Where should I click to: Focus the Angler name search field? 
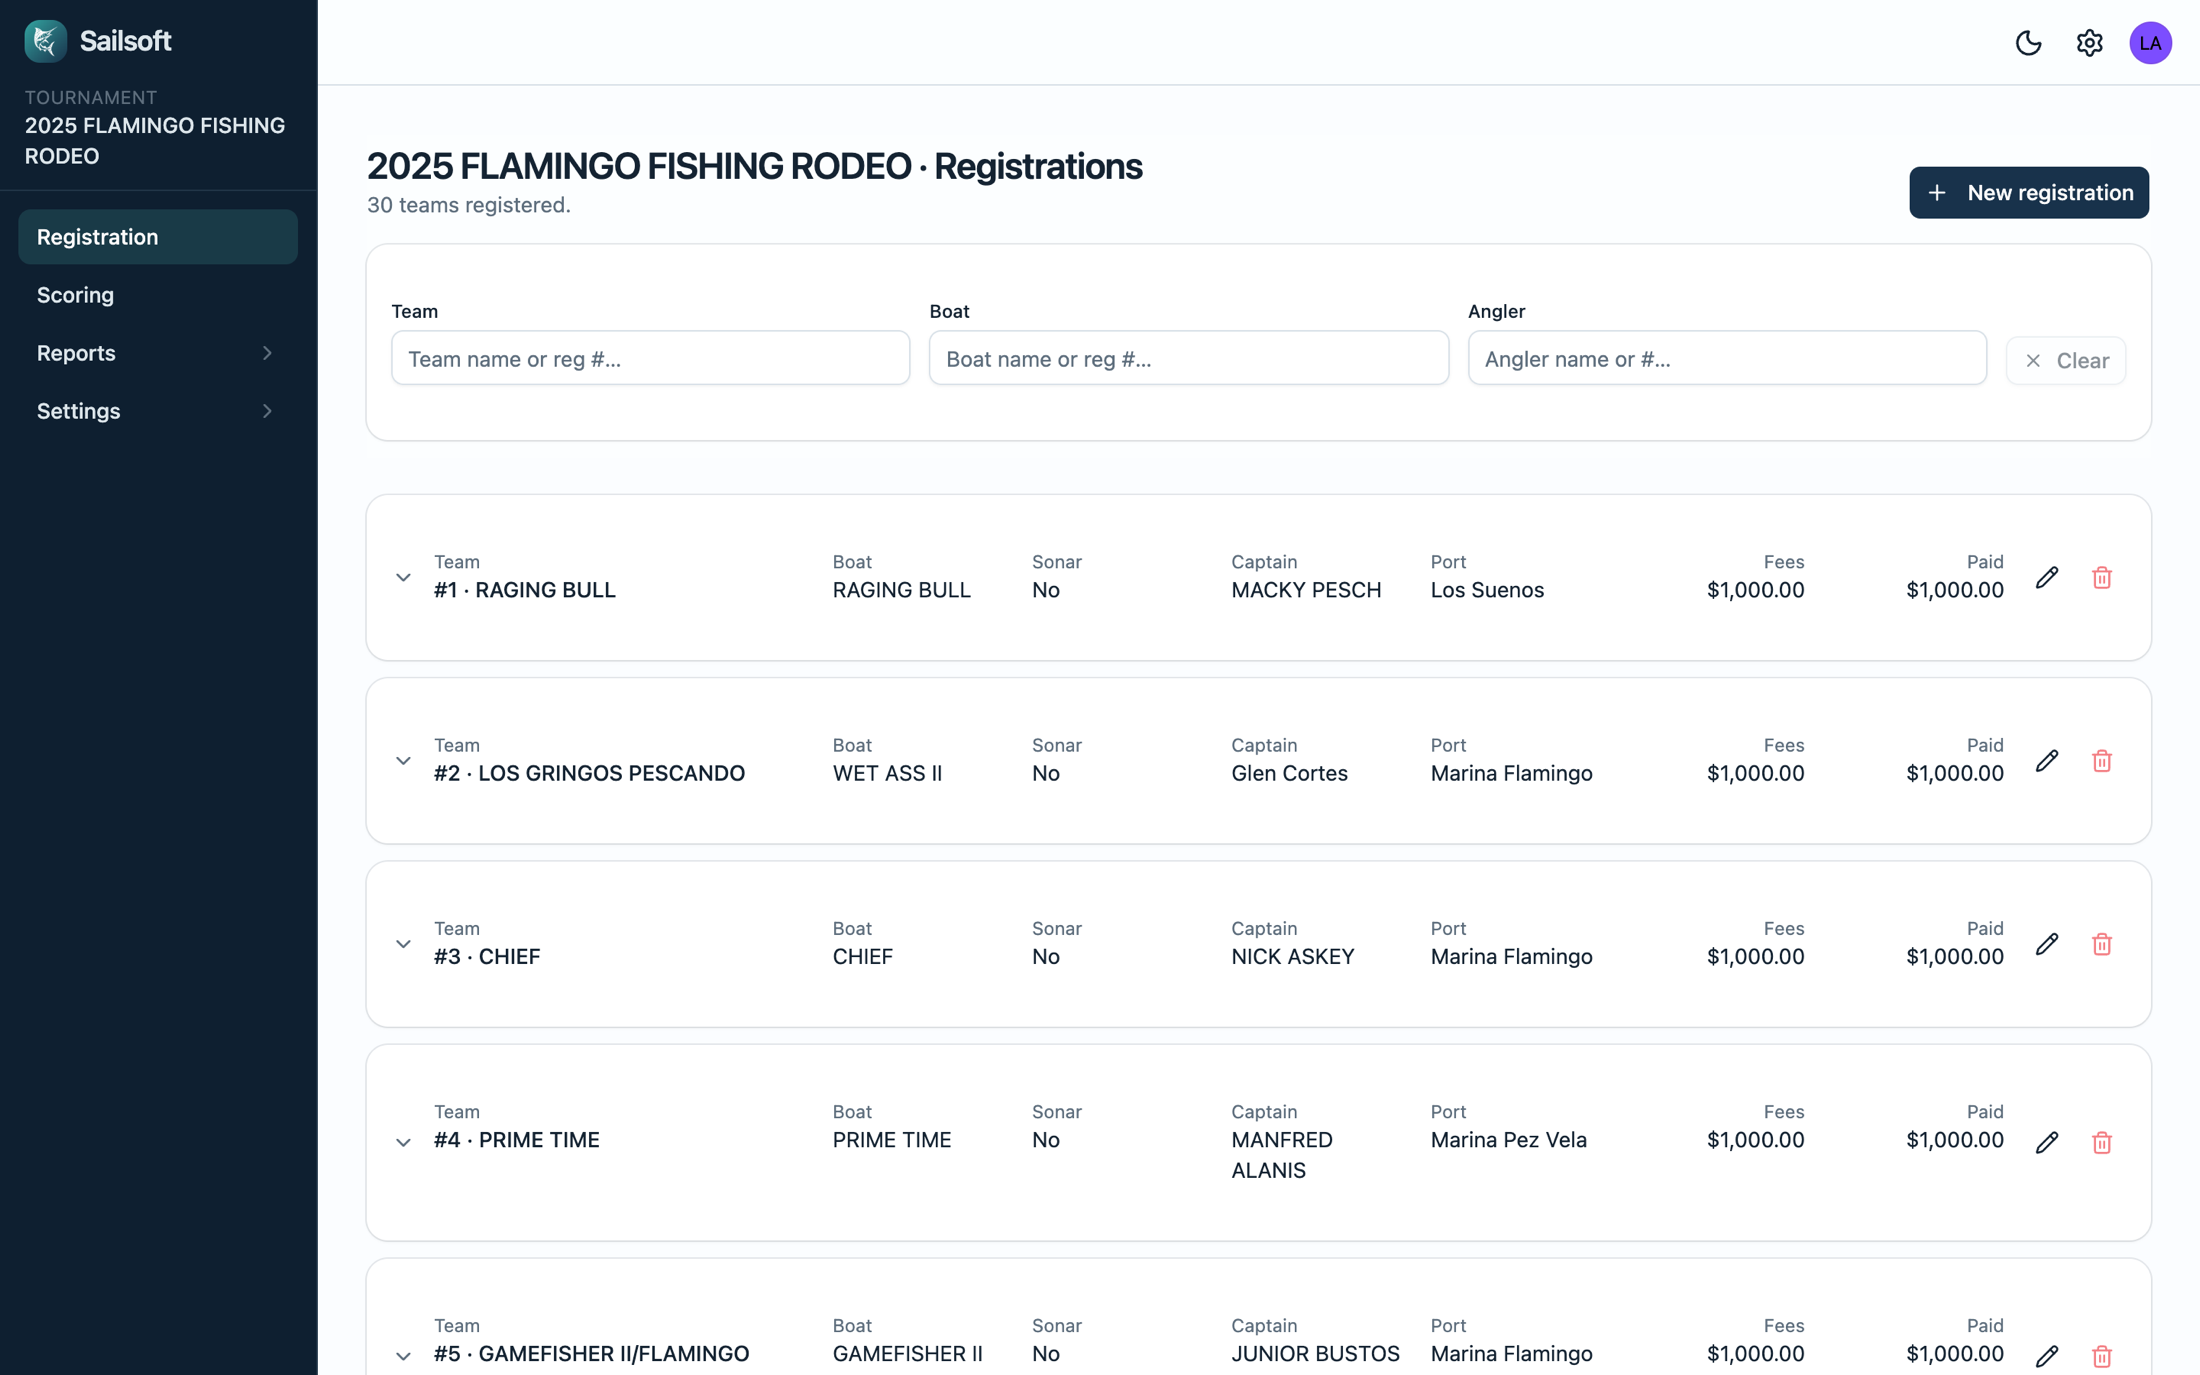point(1727,358)
